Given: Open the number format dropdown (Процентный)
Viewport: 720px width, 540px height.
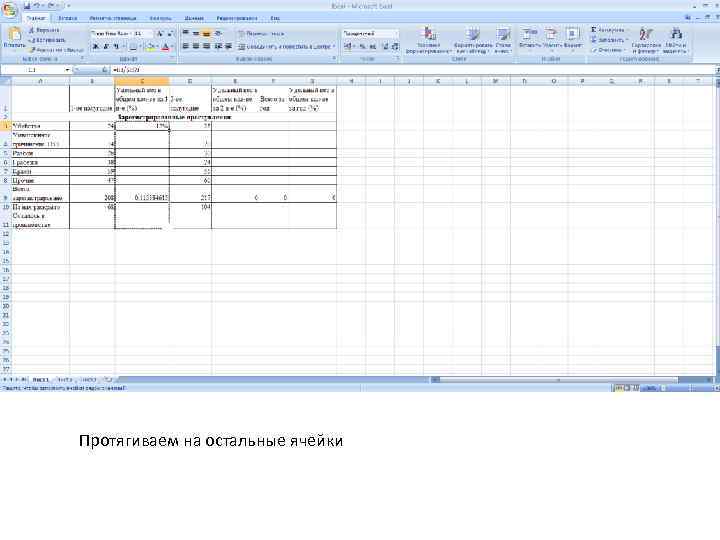Looking at the screenshot, I should point(370,34).
